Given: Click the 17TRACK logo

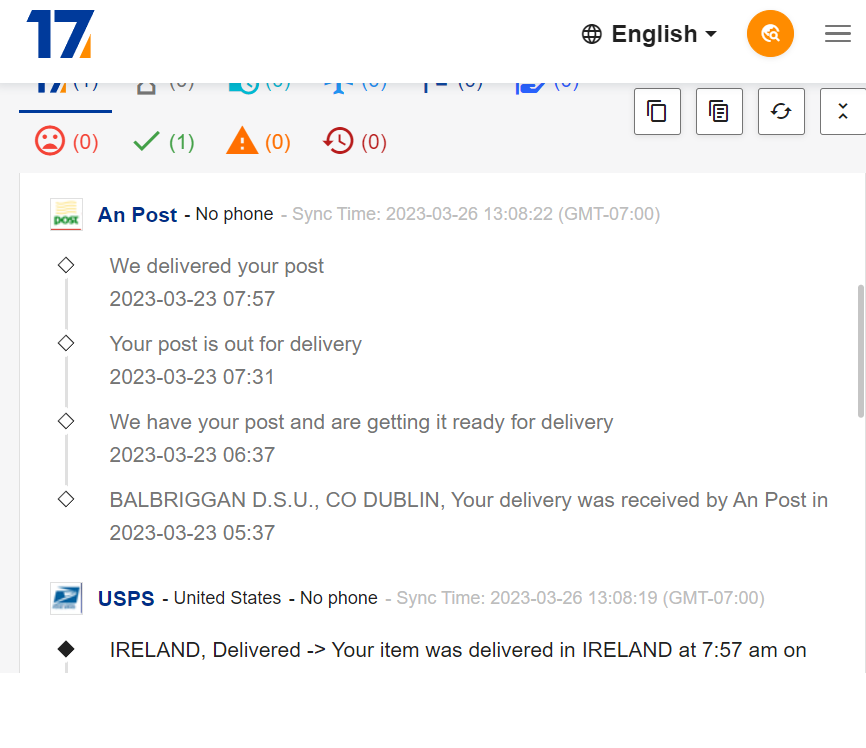Looking at the screenshot, I should (x=60, y=34).
